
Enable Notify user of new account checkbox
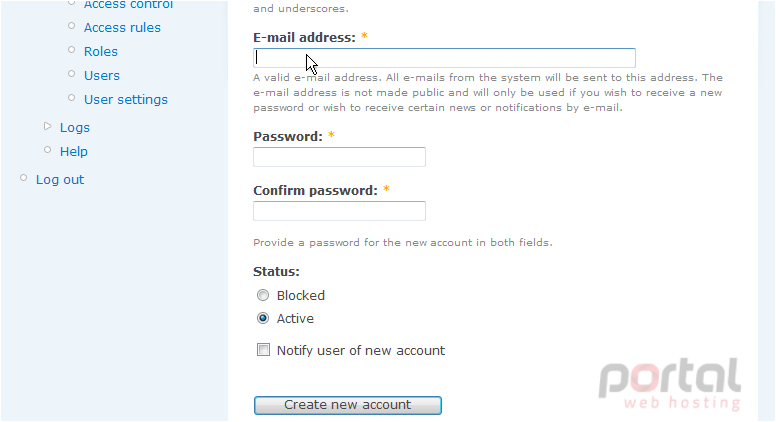pyautogui.click(x=263, y=350)
